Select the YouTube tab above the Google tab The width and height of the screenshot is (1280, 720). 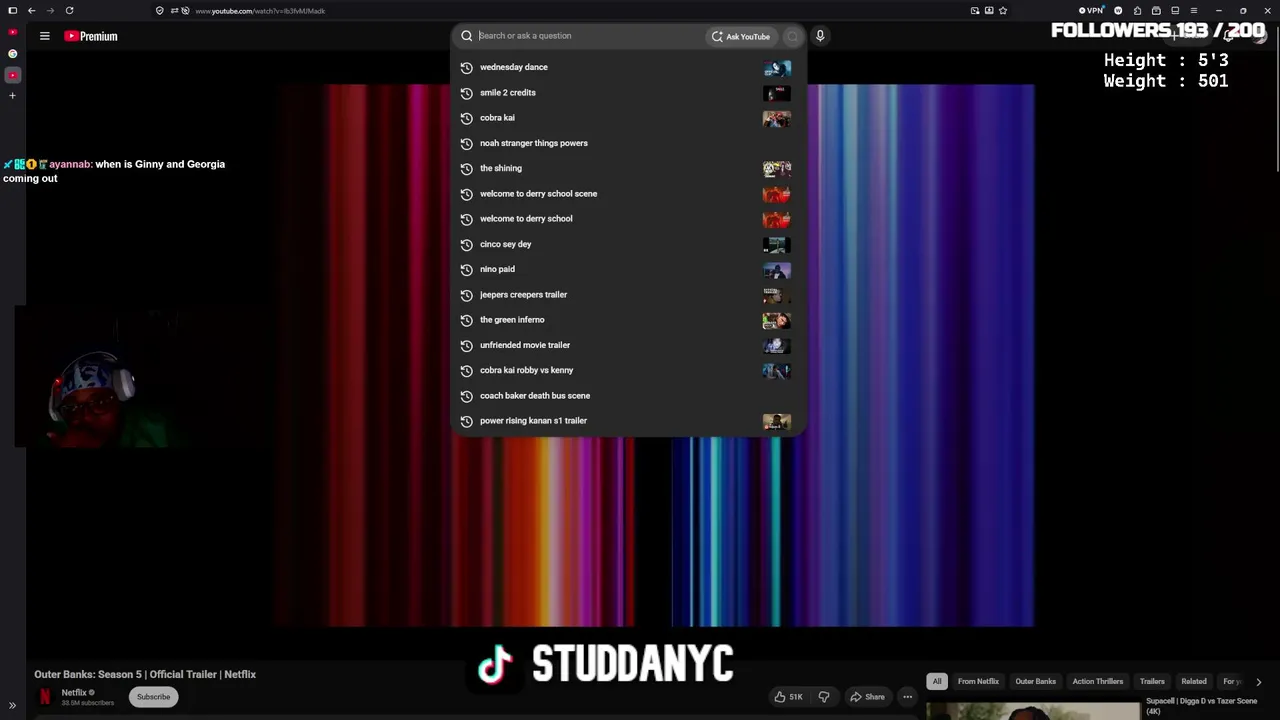pyautogui.click(x=12, y=32)
